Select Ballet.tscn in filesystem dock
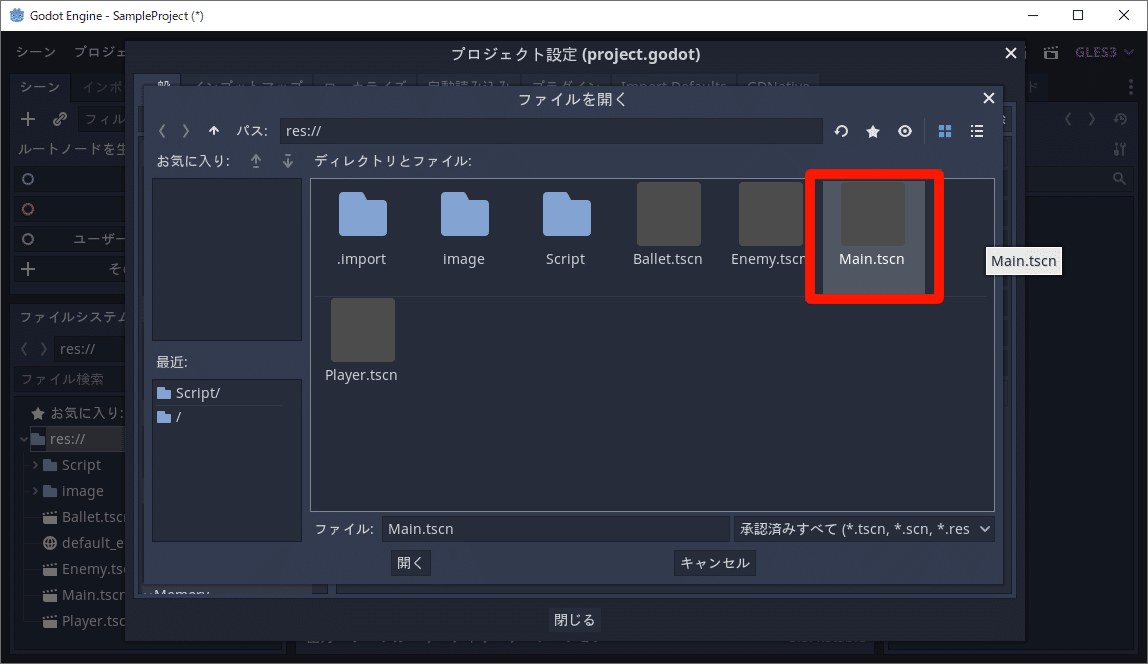1148x664 pixels. [83, 517]
